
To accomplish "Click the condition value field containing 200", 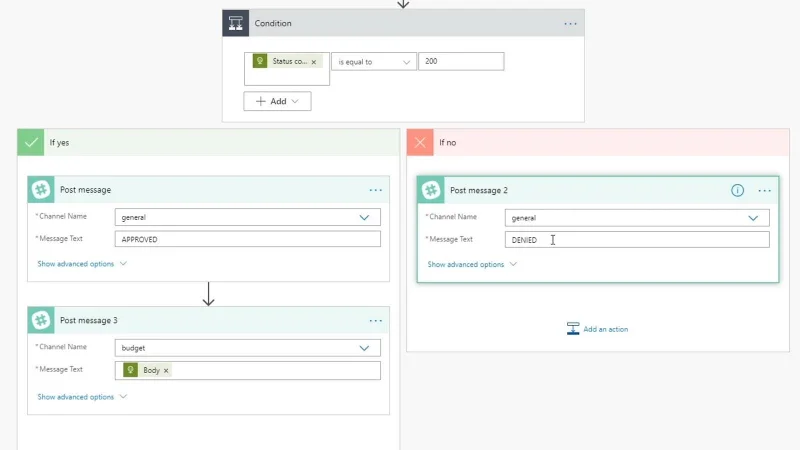I will click(x=461, y=61).
